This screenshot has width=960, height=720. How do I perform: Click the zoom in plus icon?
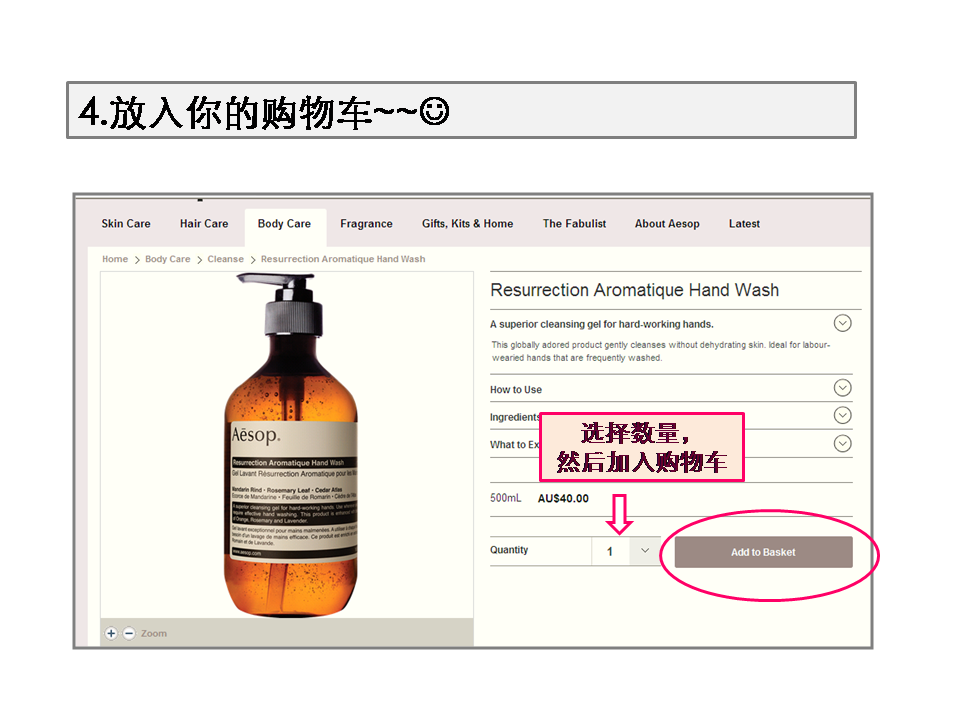[x=111, y=634]
